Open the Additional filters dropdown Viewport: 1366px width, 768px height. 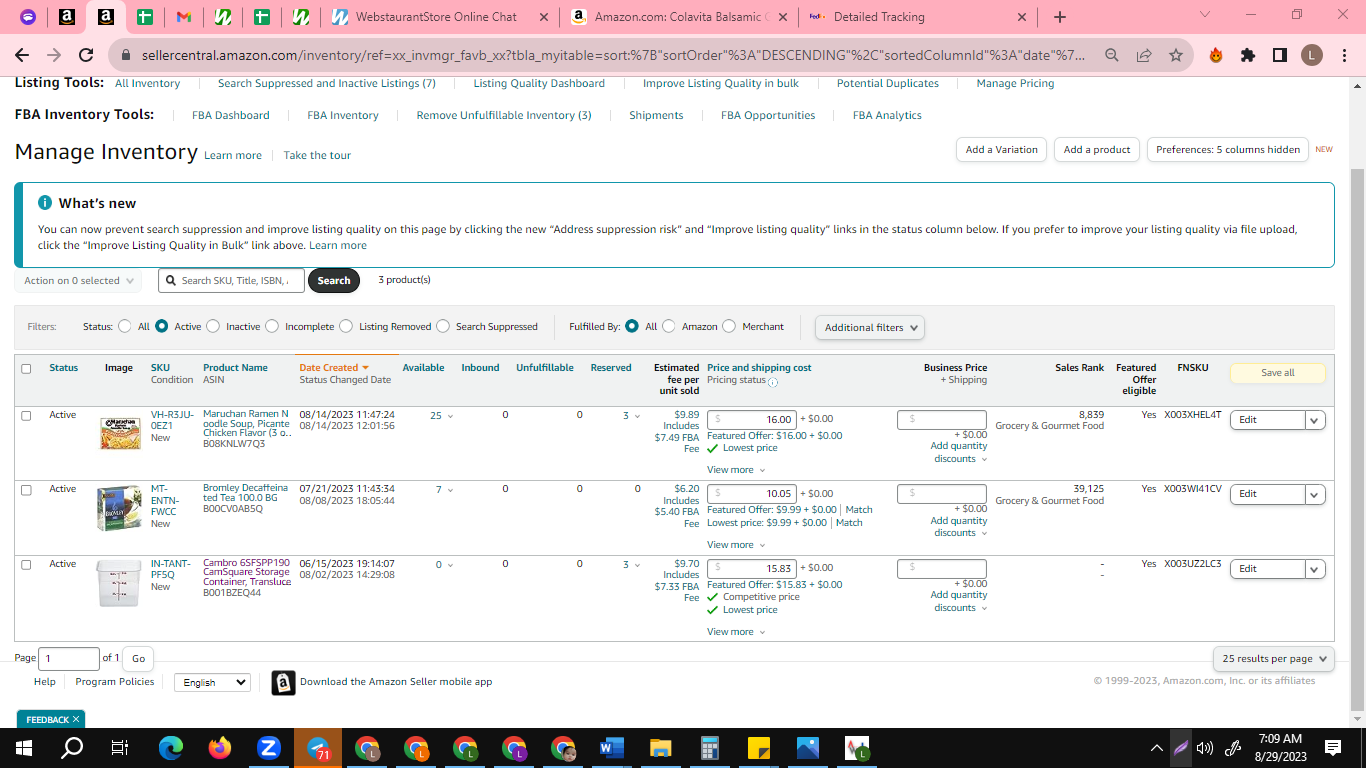(870, 327)
